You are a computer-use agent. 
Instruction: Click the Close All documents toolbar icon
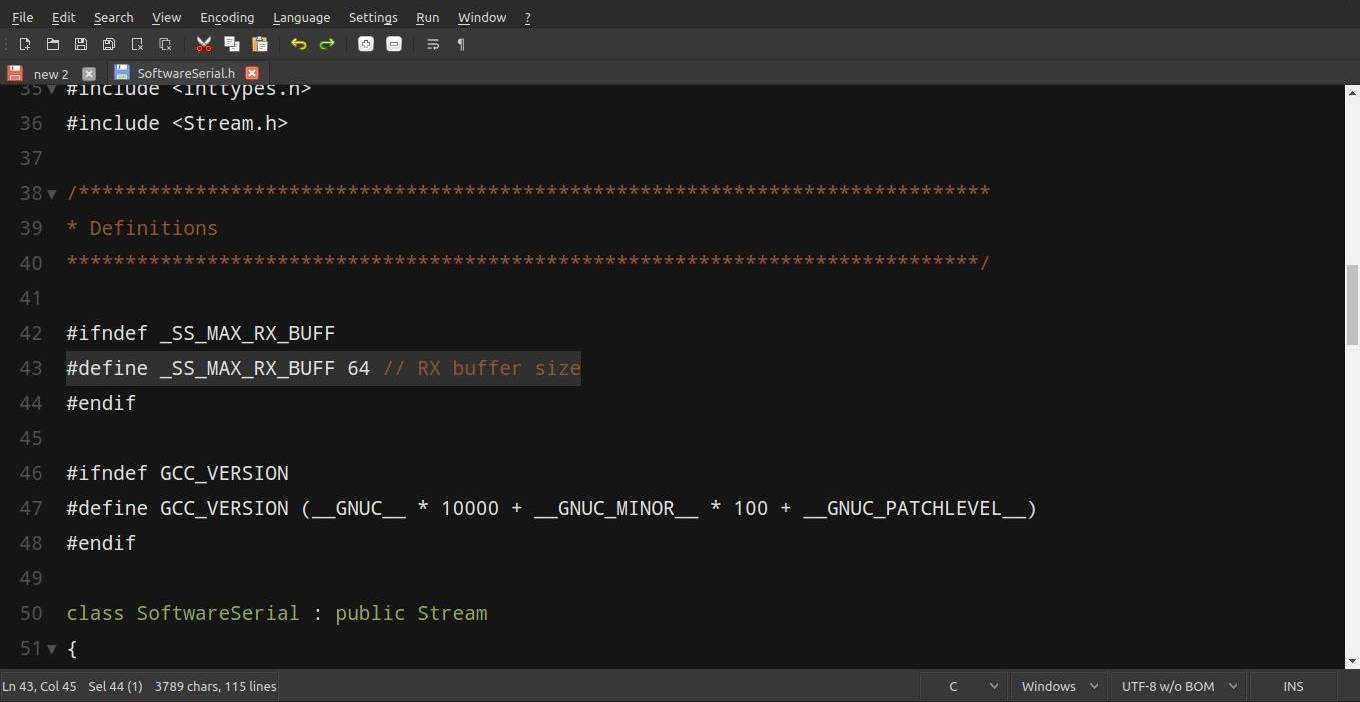pos(165,44)
